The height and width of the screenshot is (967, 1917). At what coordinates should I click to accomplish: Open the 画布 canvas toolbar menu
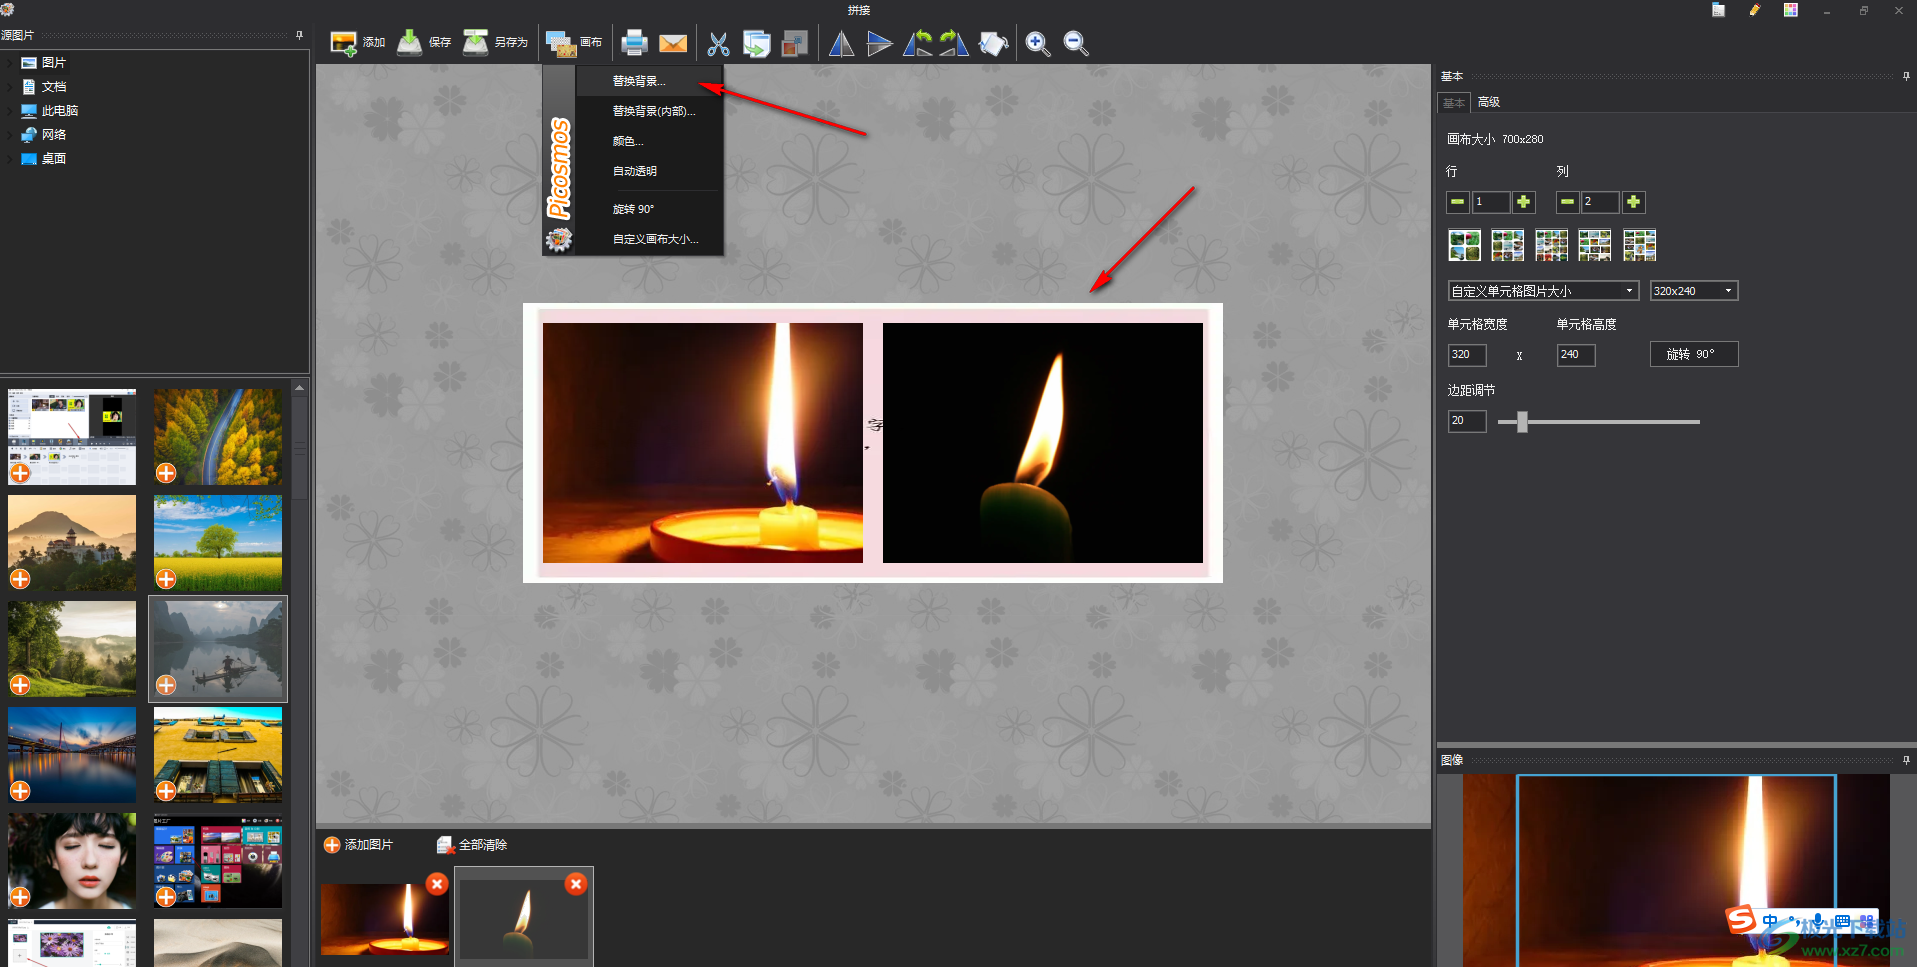pos(574,42)
